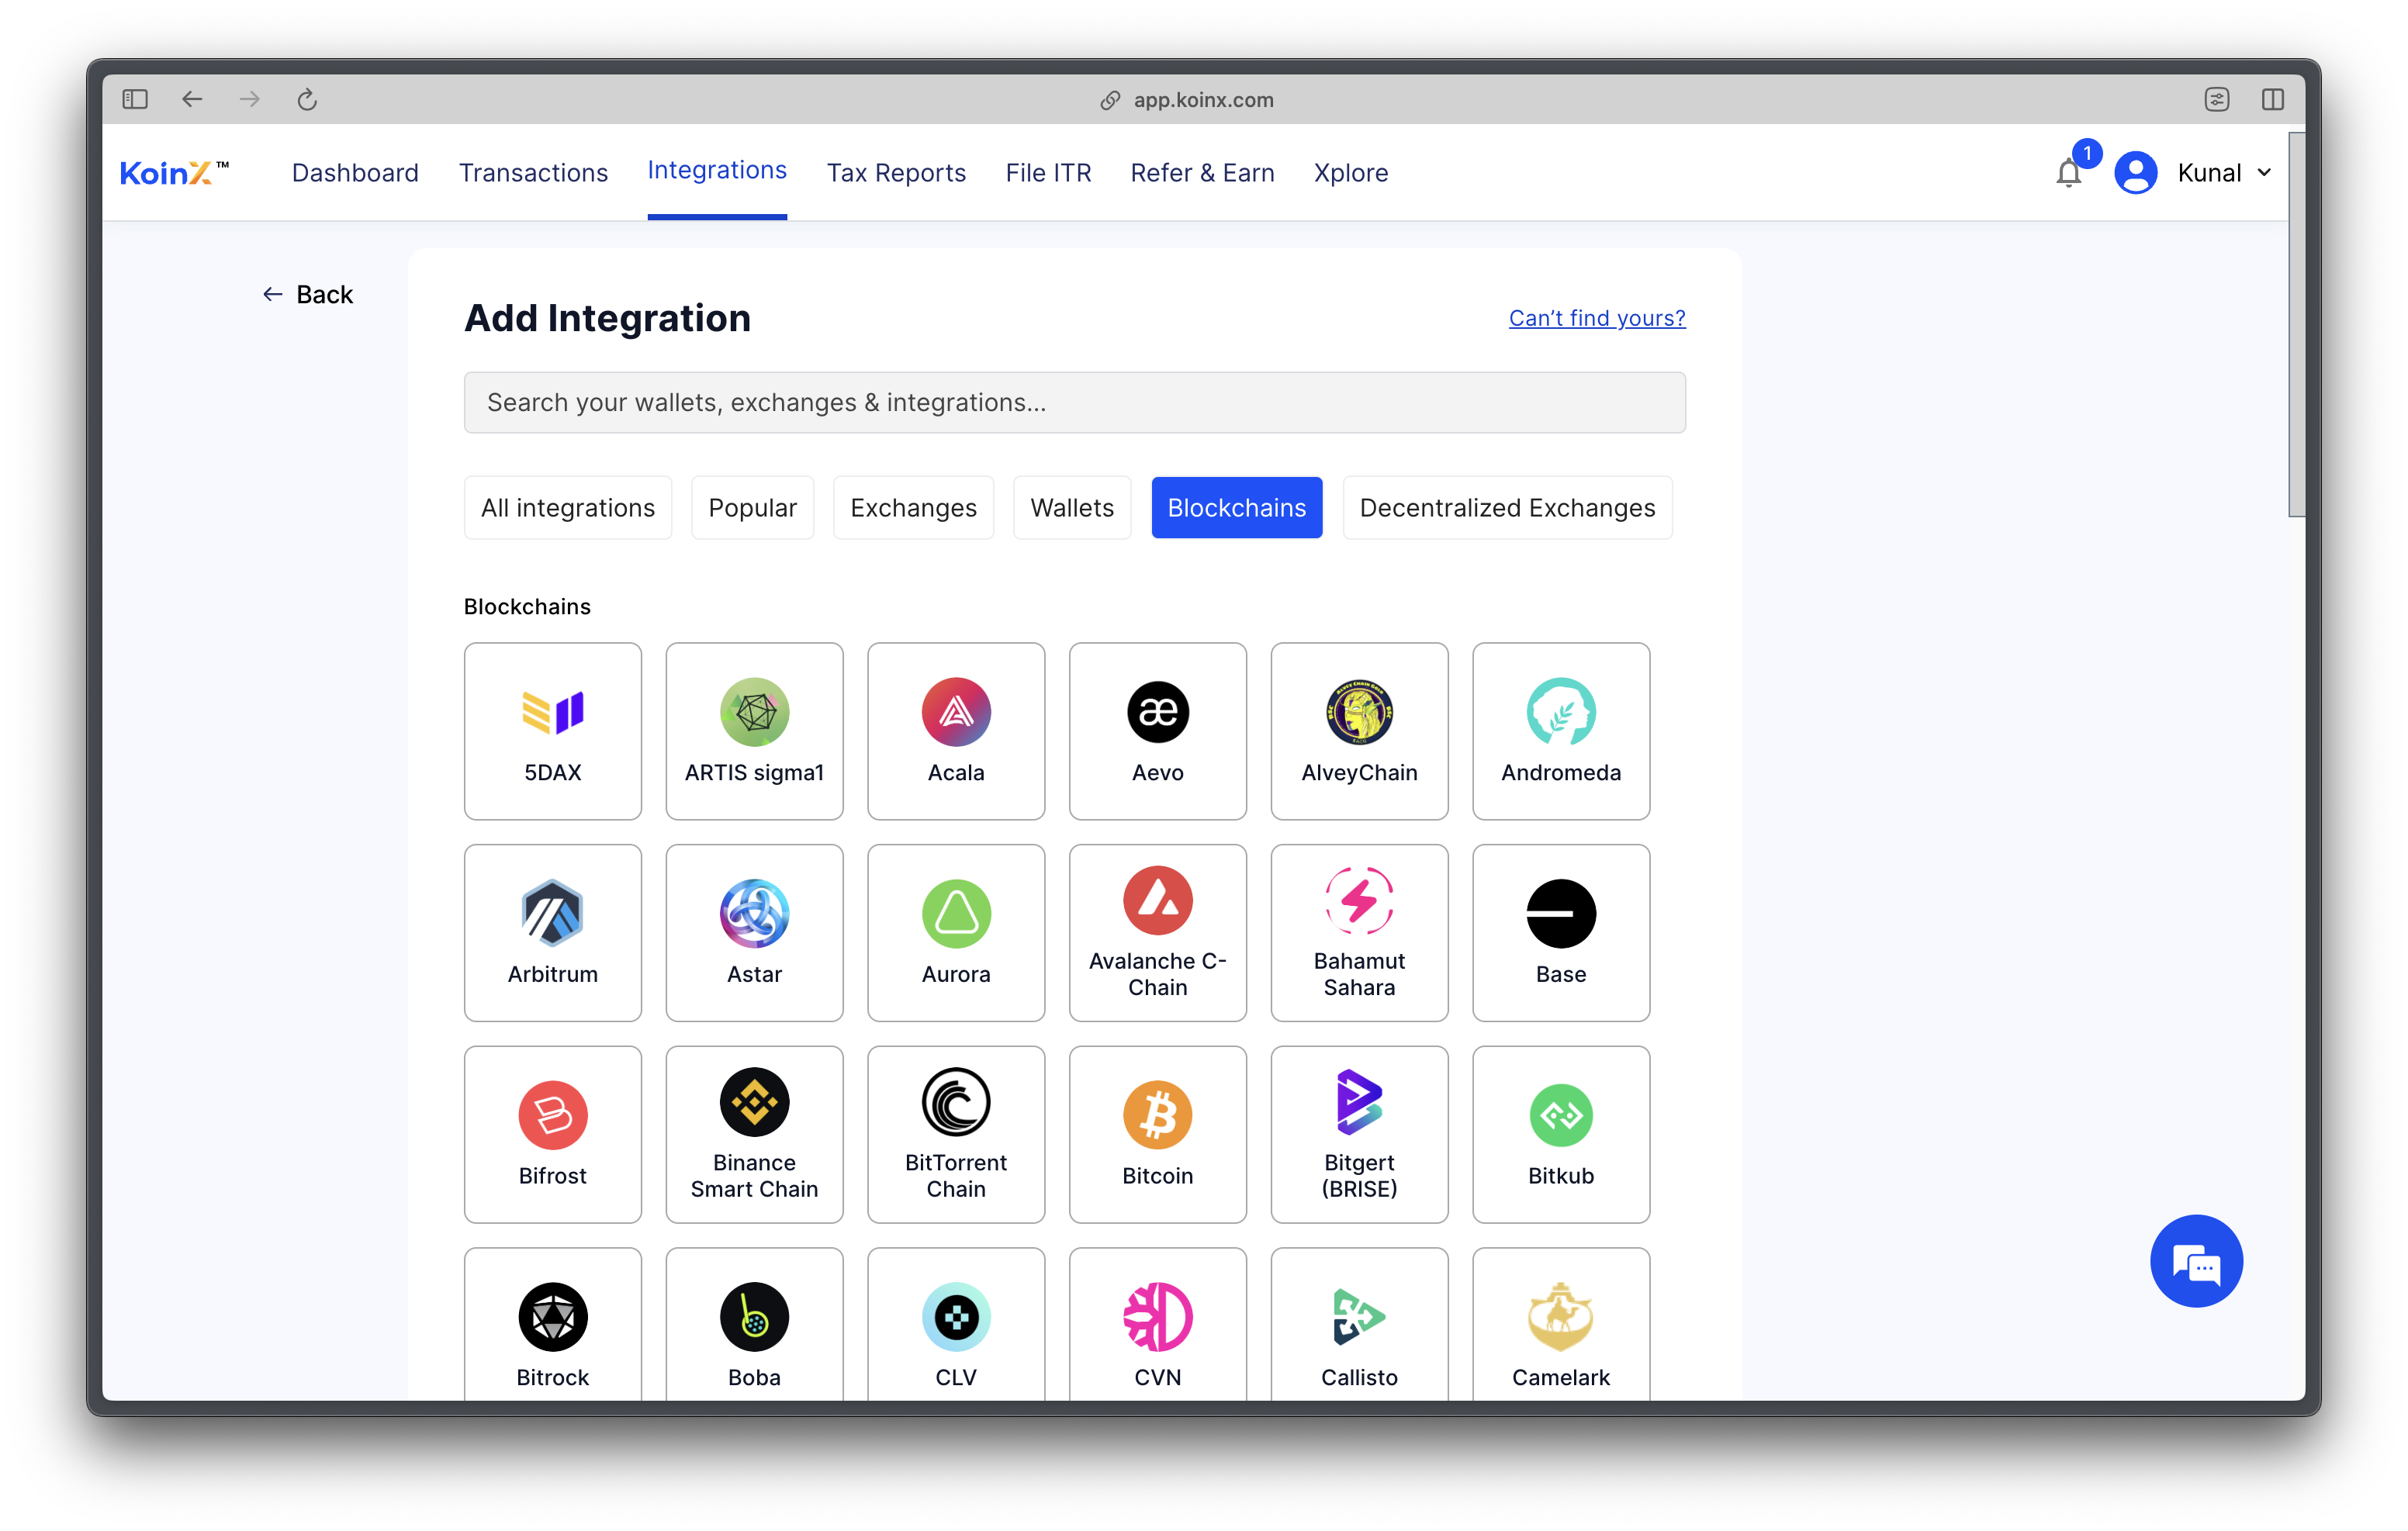
Task: Select the Blockchains filter
Action: 1236,508
